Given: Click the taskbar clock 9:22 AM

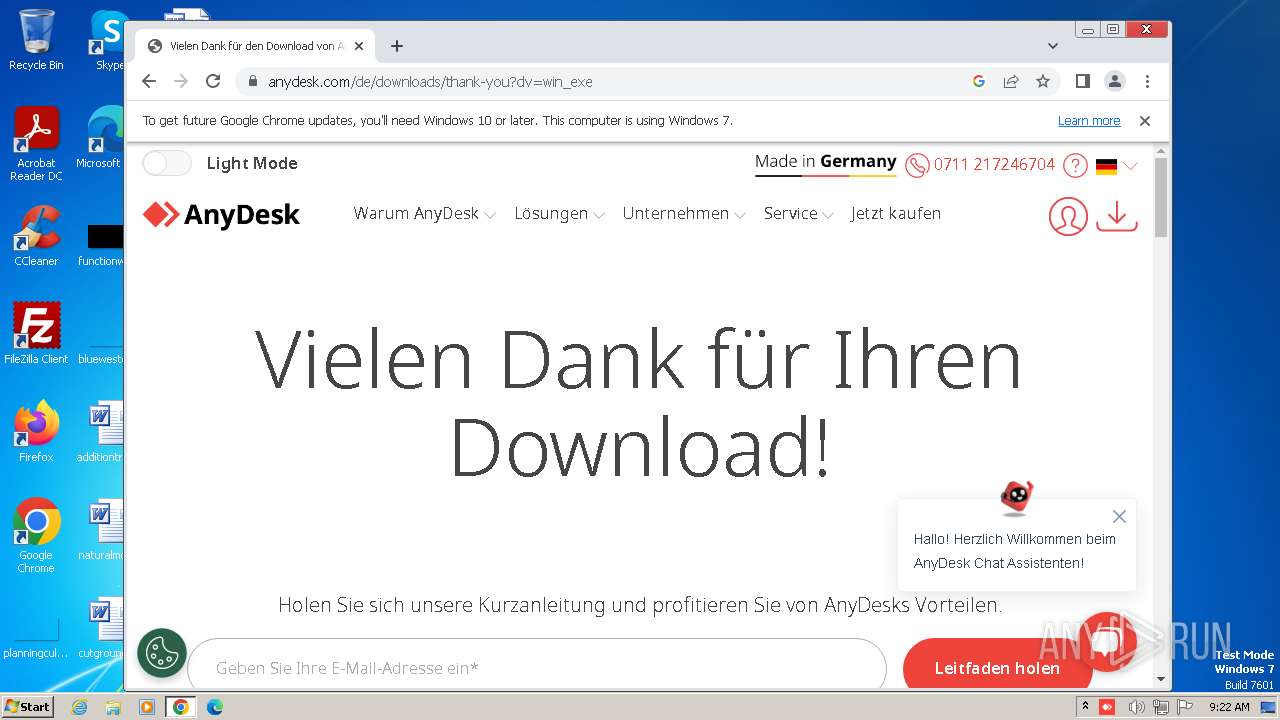Looking at the screenshot, I should tap(1229, 707).
